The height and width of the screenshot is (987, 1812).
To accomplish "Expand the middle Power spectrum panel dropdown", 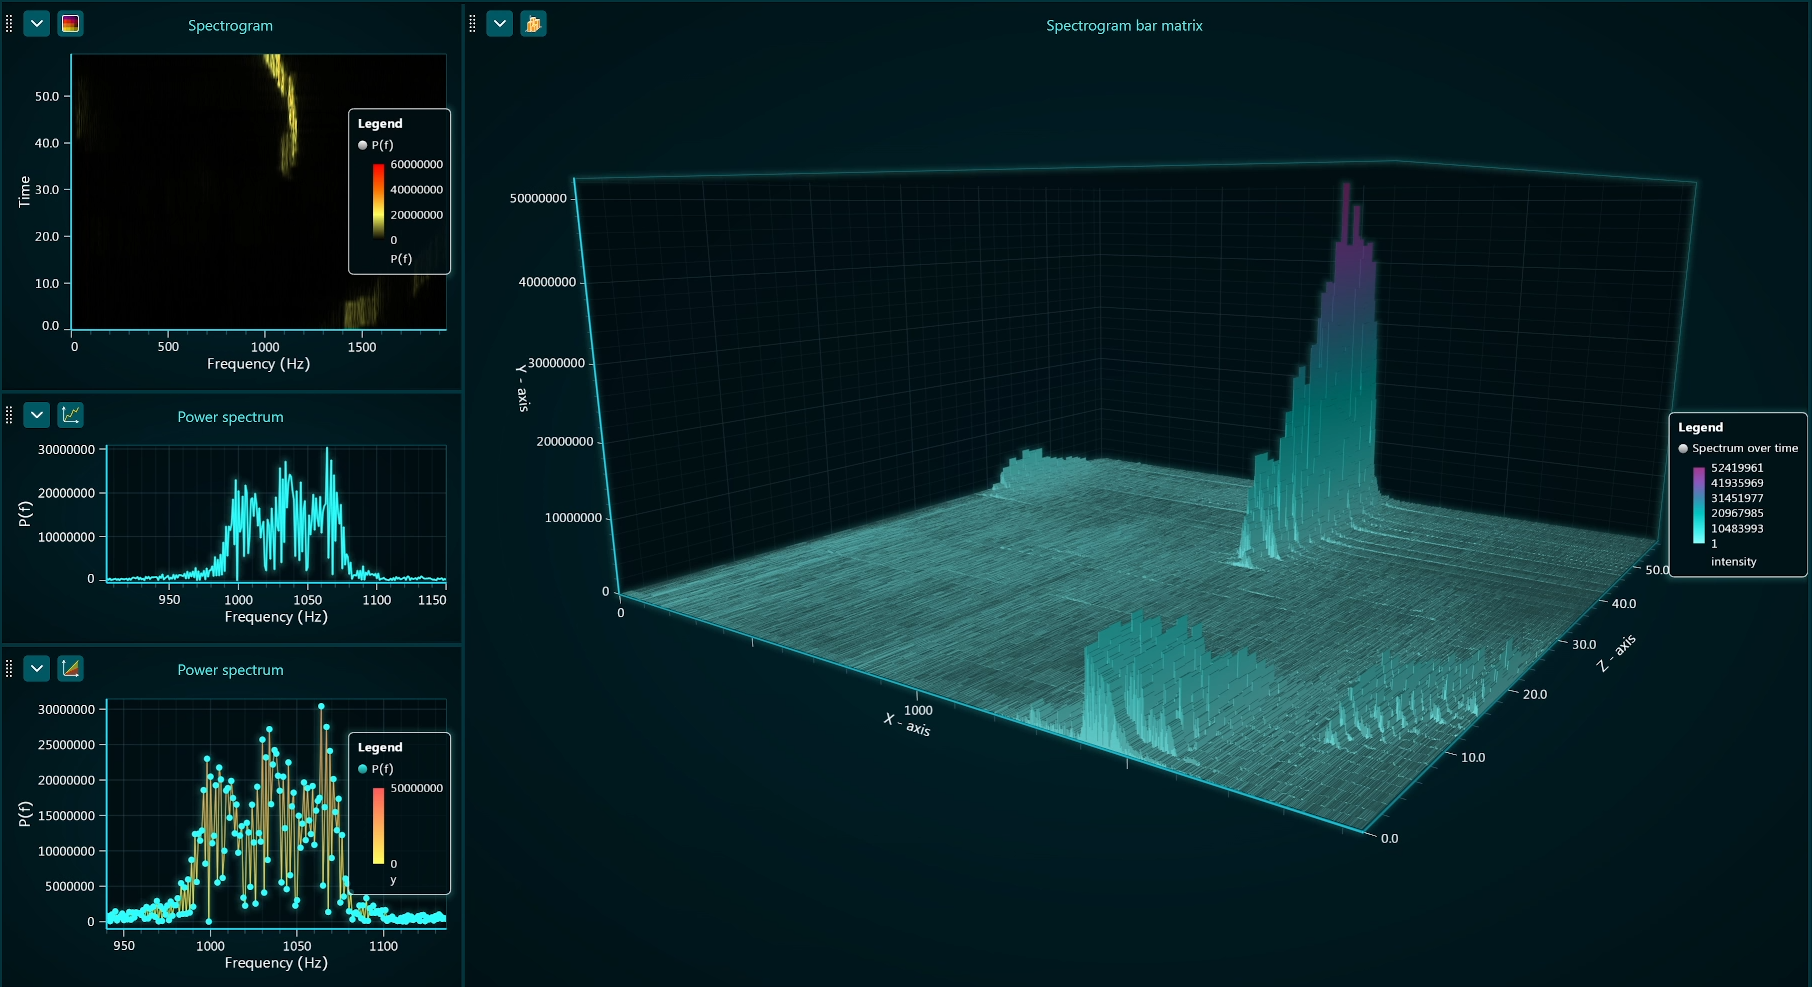I will pyautogui.click(x=37, y=415).
